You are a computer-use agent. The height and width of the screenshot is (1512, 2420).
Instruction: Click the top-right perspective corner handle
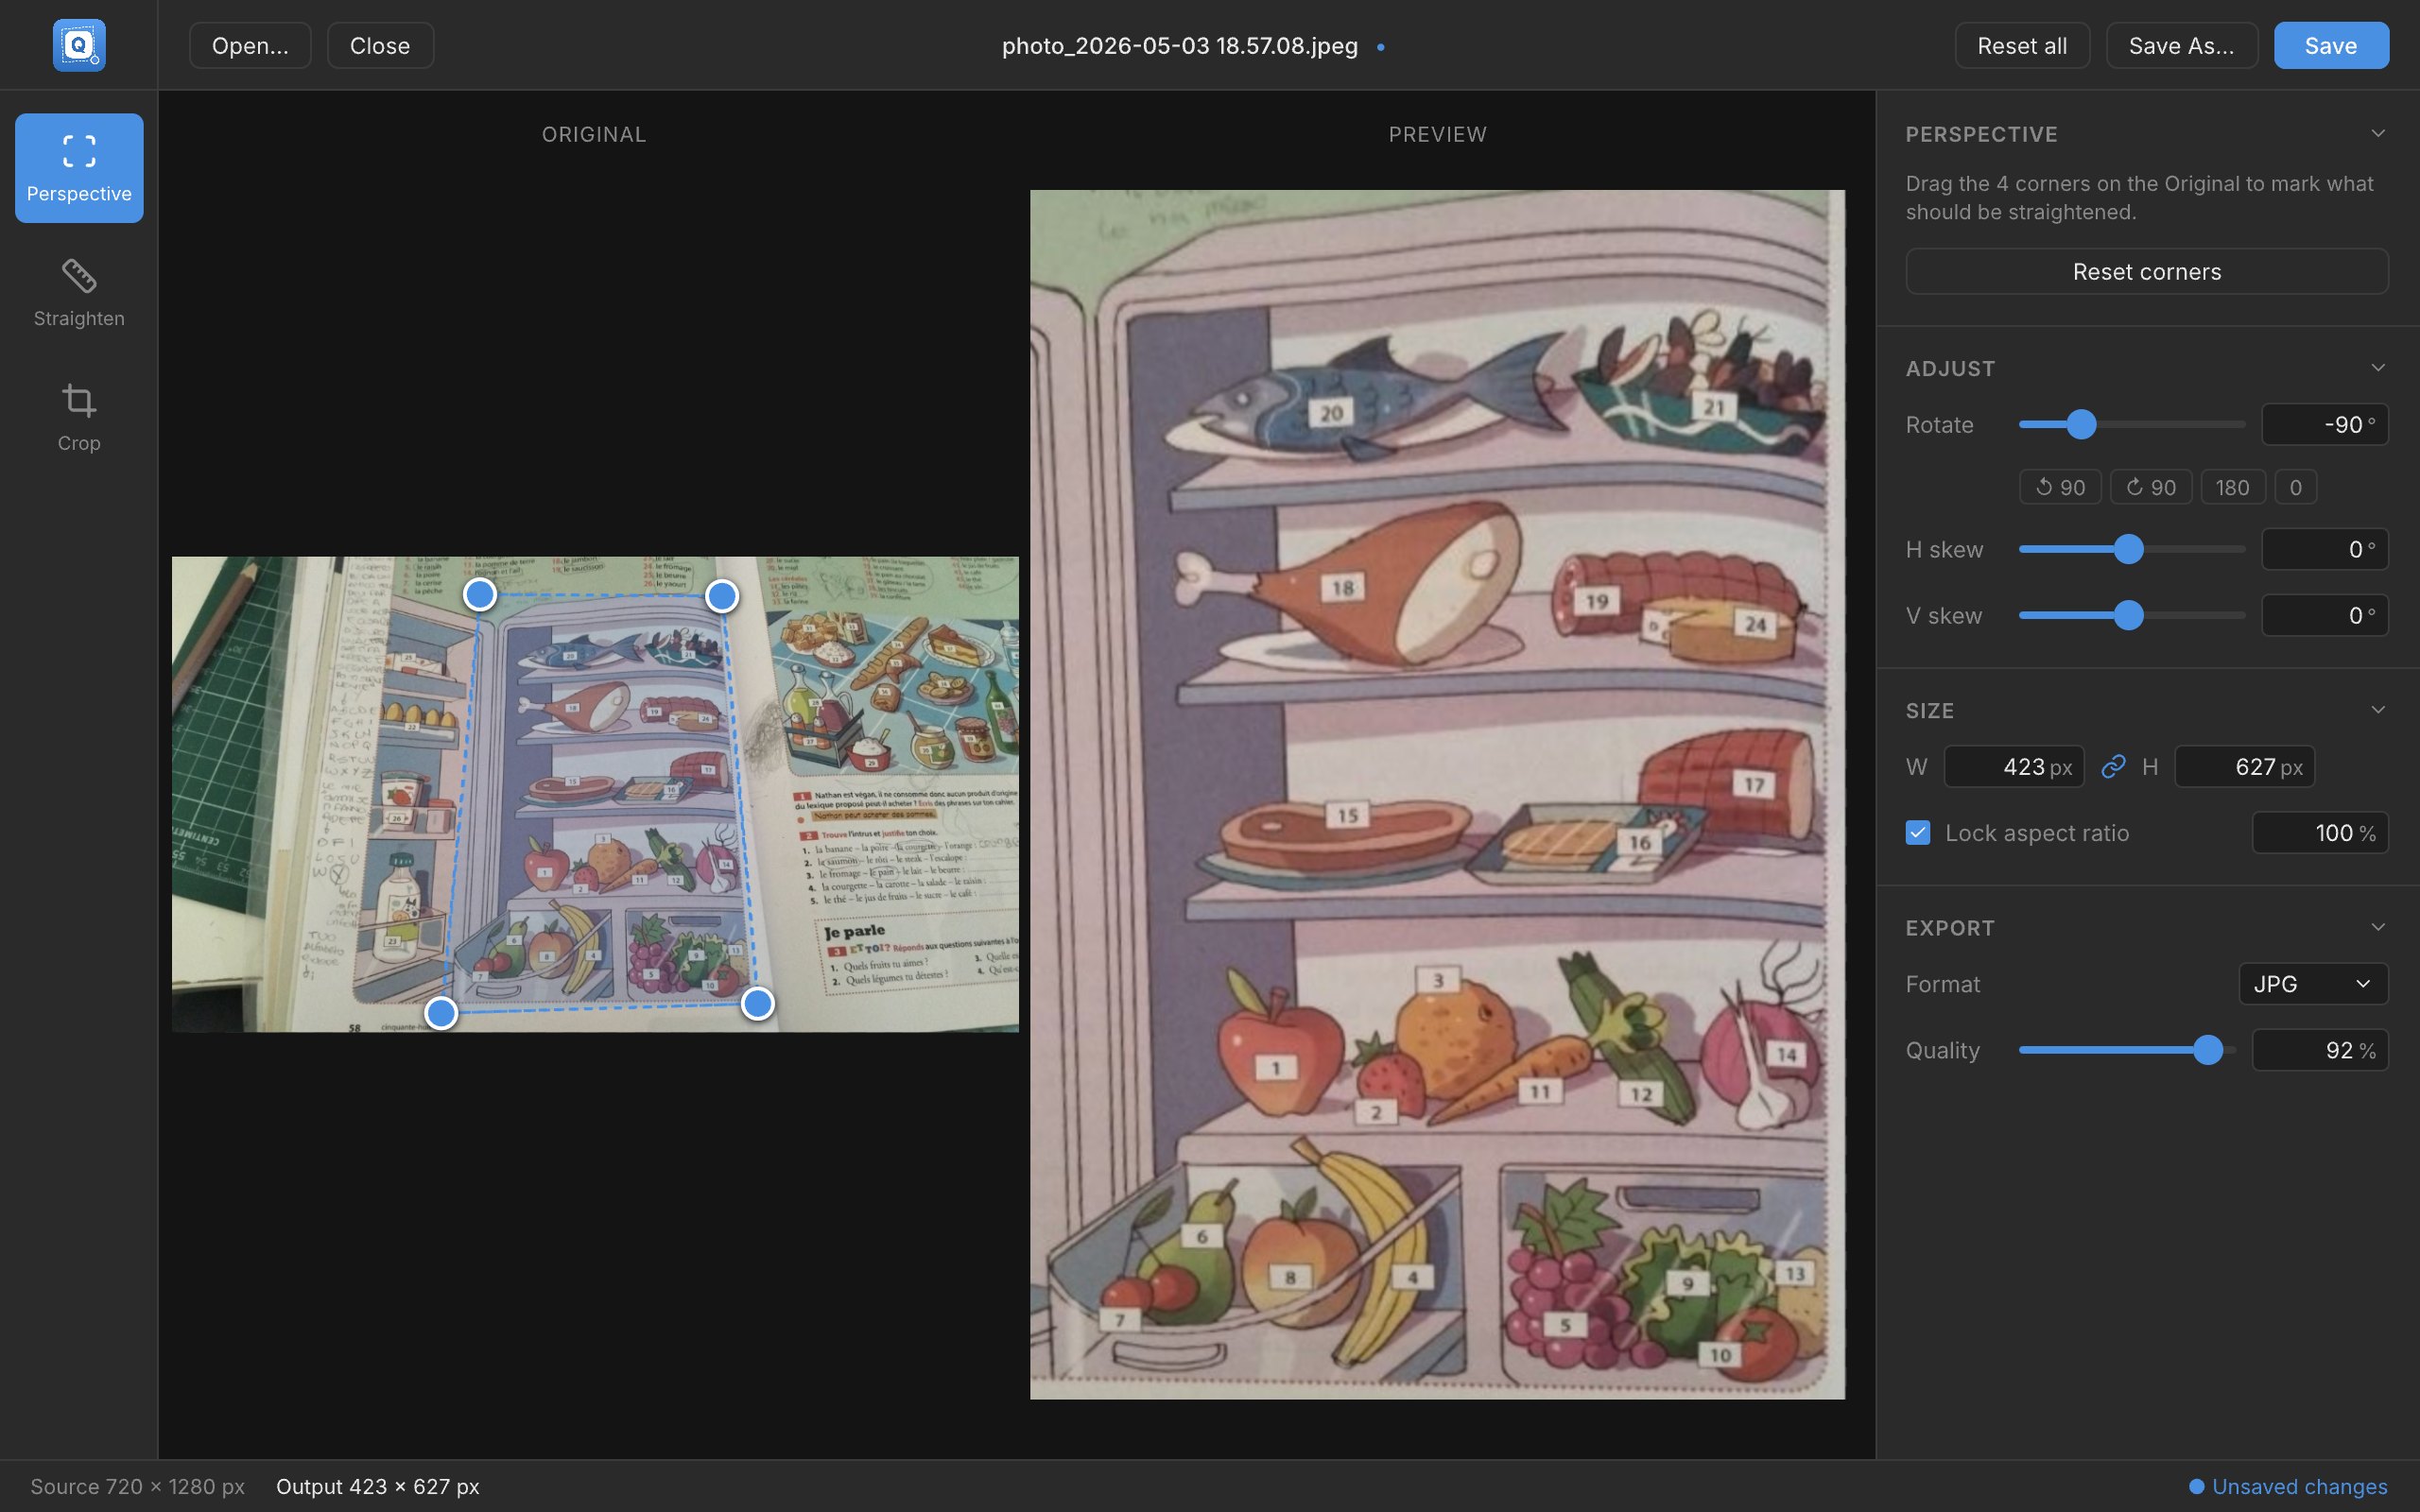(722, 596)
